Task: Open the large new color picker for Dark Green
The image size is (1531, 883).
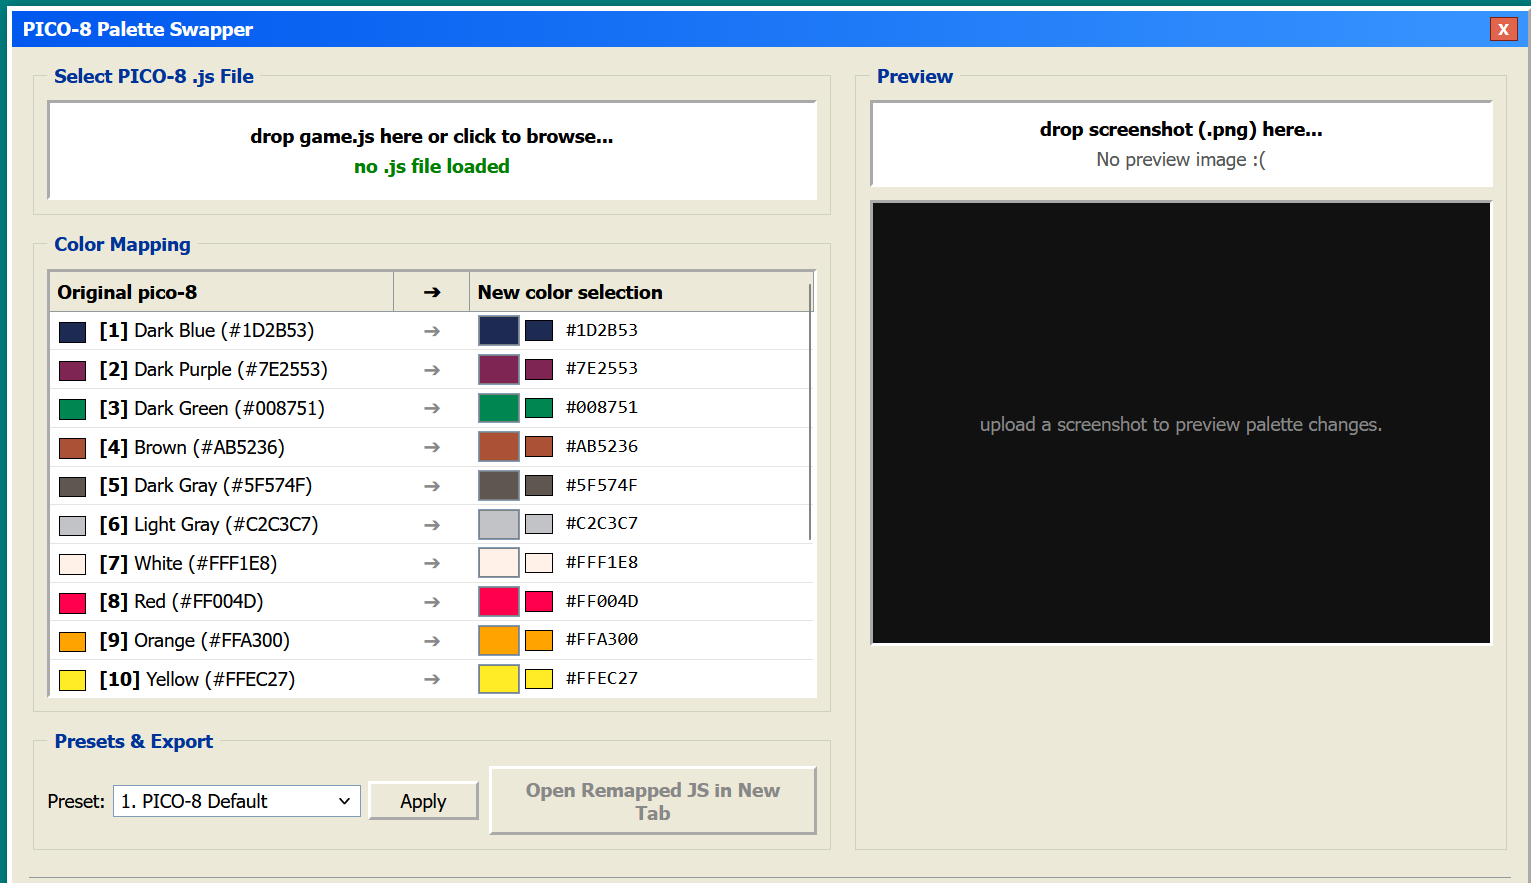Action: point(499,408)
